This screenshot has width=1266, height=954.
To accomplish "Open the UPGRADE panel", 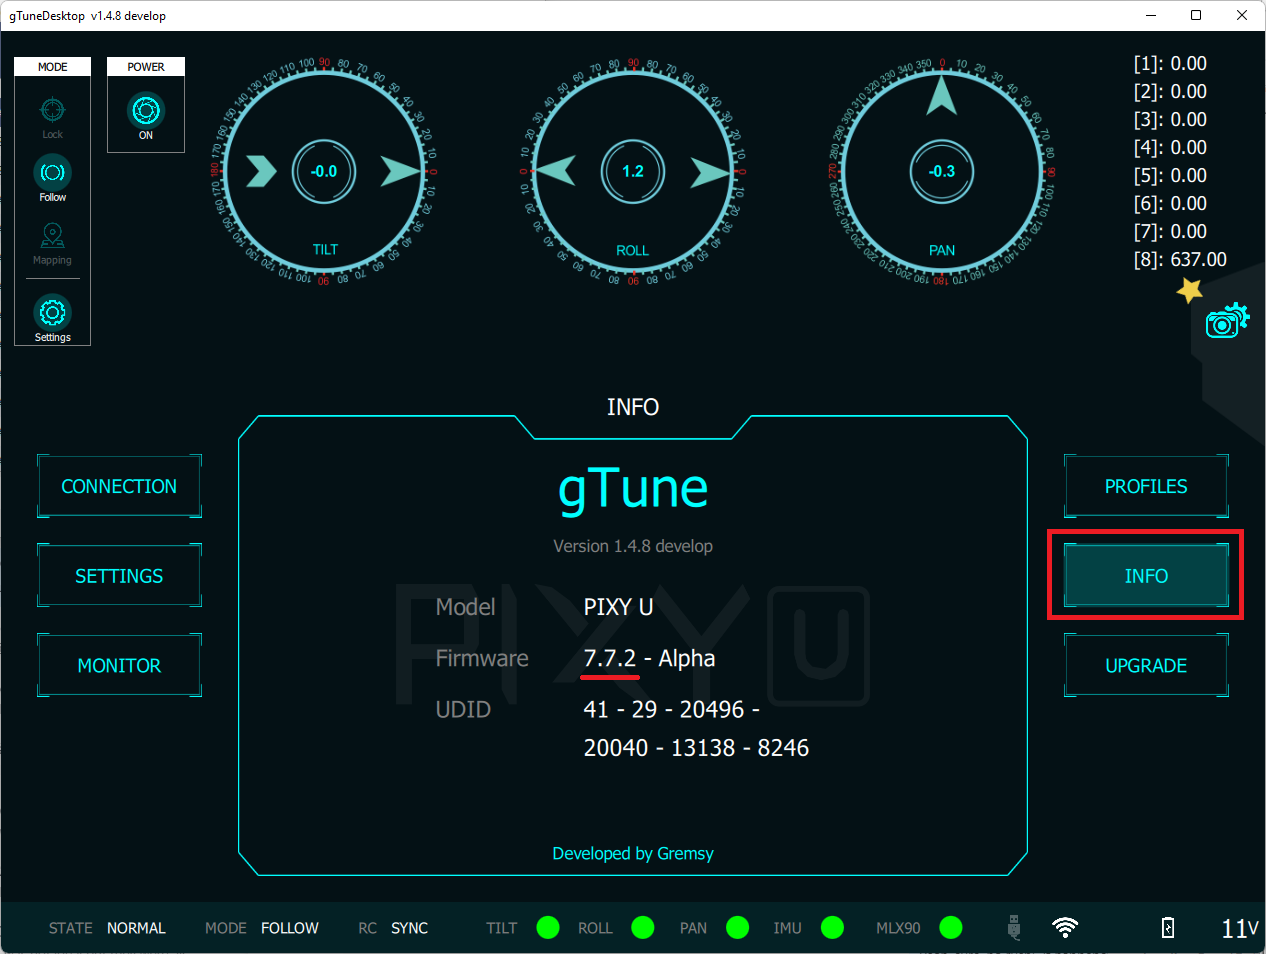I will pyautogui.click(x=1146, y=666).
